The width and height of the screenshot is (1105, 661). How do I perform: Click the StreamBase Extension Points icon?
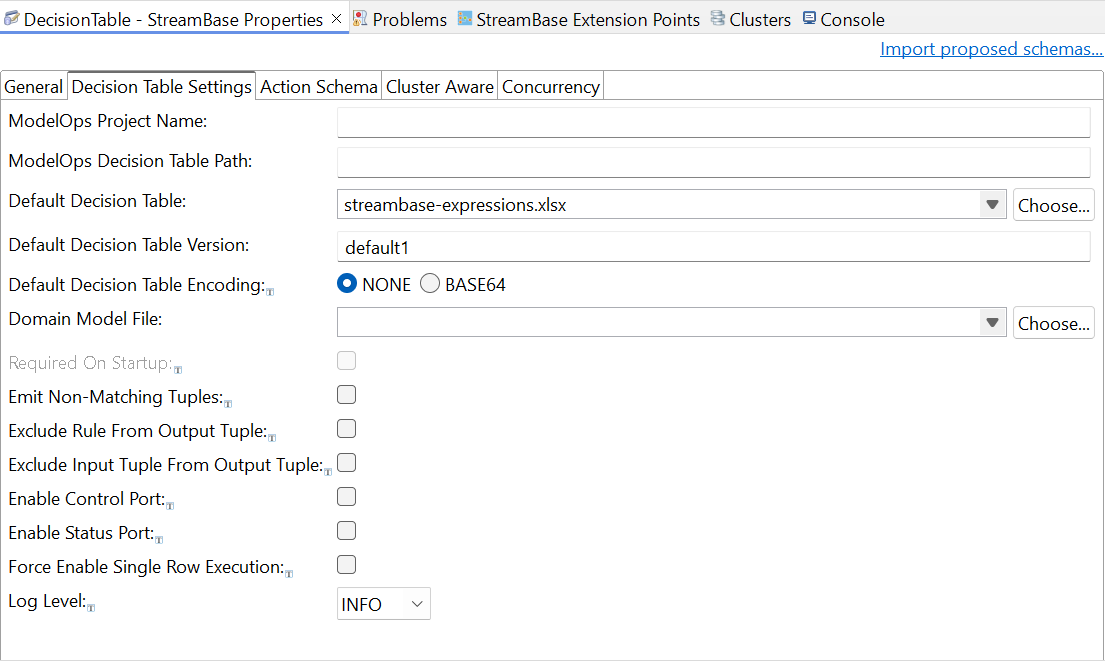click(465, 19)
